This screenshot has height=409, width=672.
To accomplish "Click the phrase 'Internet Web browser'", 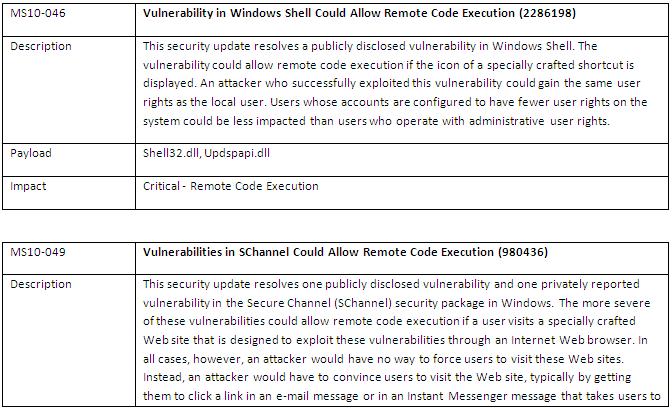I will pos(572,340).
